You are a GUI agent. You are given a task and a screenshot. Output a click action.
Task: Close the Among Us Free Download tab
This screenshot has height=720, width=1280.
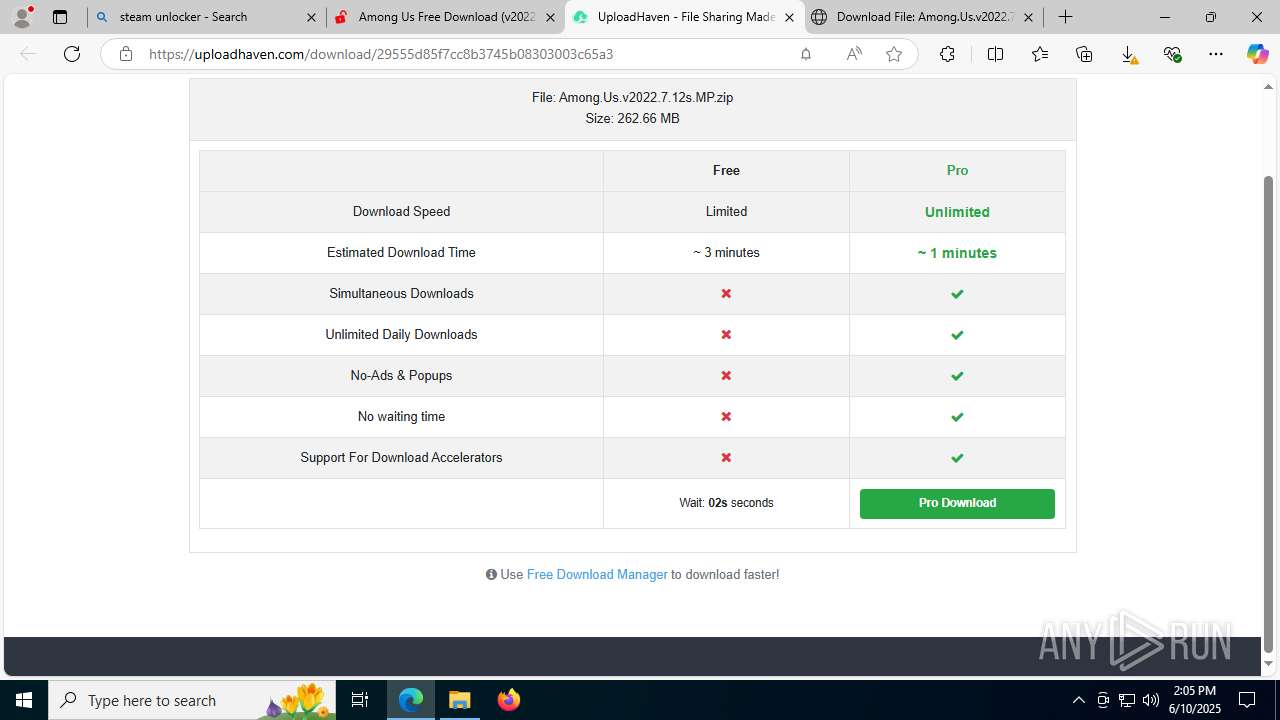(550, 17)
